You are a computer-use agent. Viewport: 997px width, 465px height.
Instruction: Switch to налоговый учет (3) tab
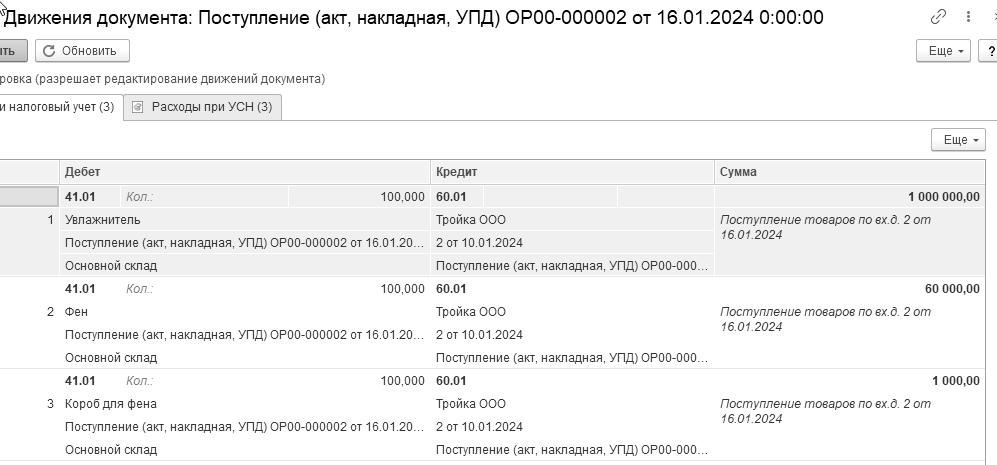pos(57,107)
